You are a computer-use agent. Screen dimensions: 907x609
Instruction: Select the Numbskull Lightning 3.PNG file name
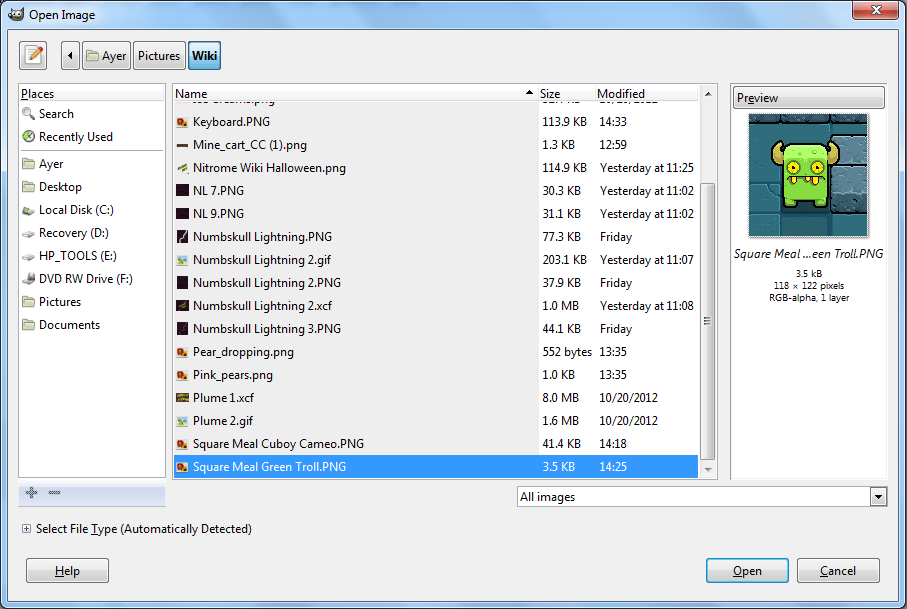(267, 329)
